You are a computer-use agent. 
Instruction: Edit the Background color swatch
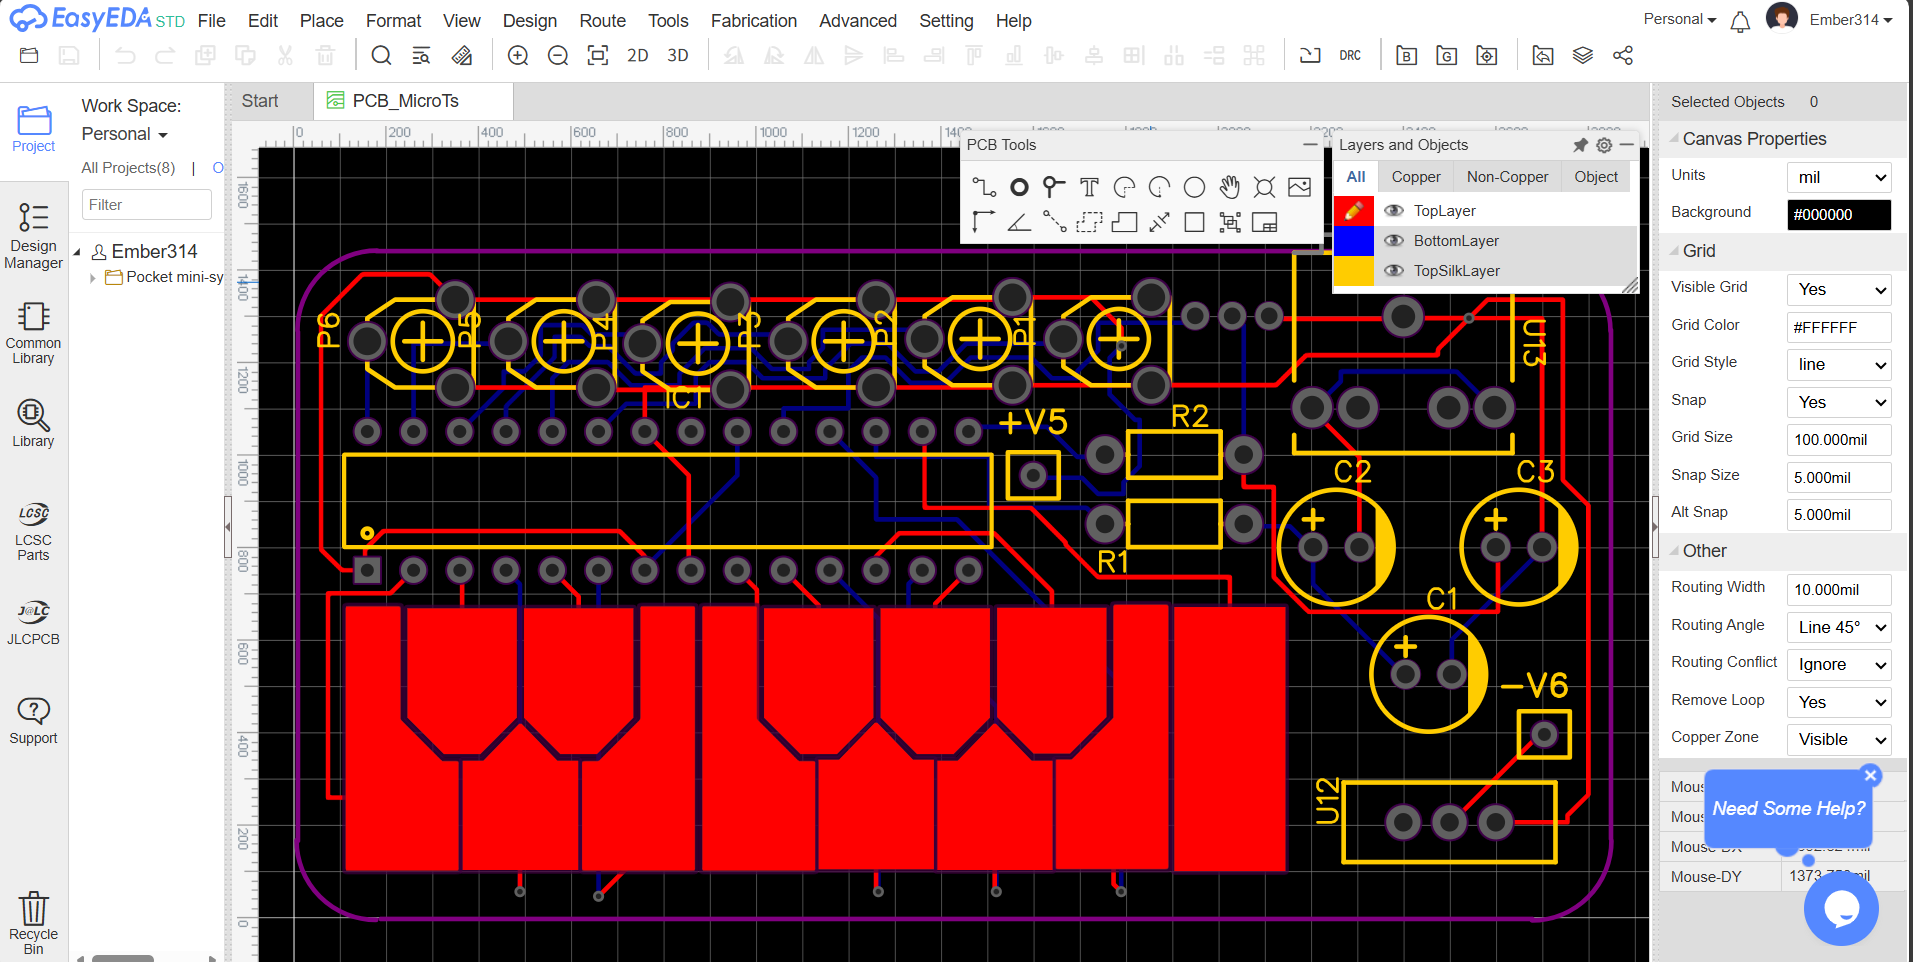[1837, 214]
